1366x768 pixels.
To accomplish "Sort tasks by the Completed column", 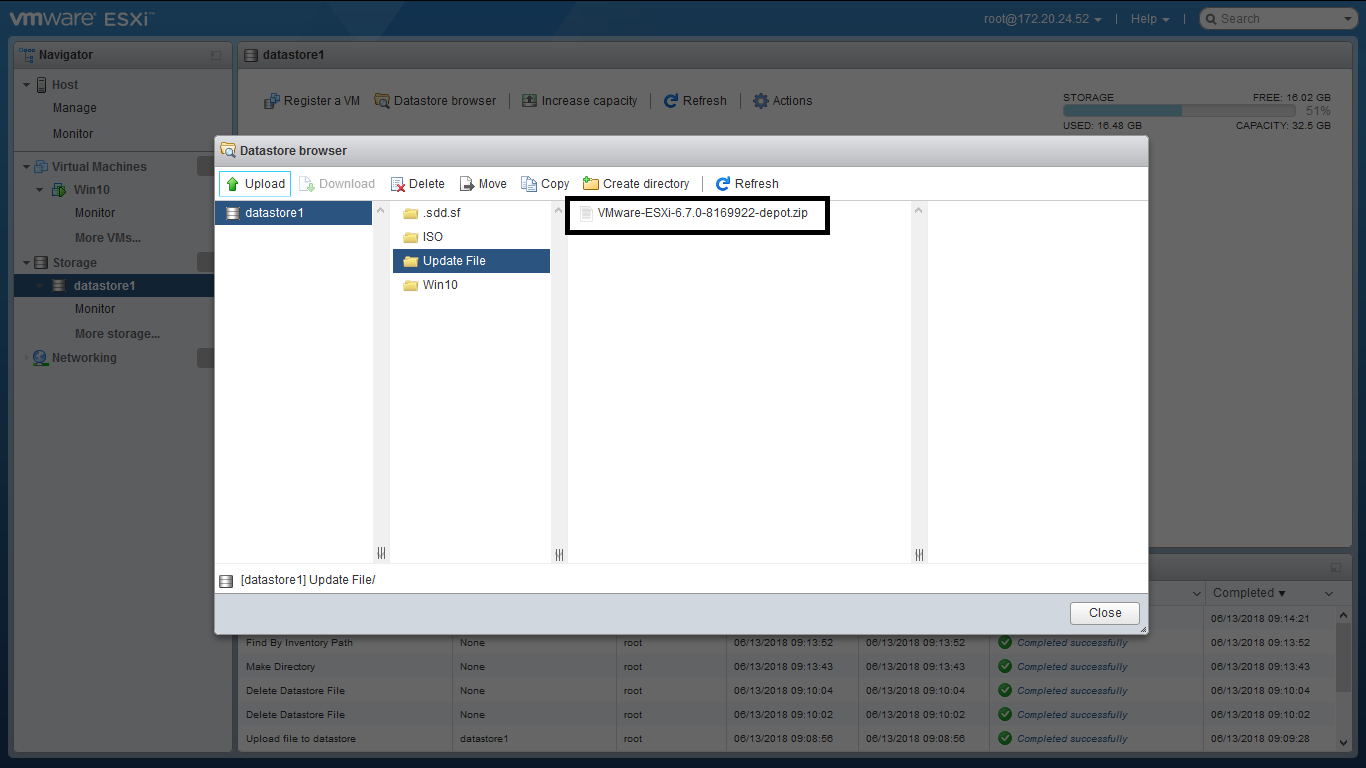I will coord(1249,593).
